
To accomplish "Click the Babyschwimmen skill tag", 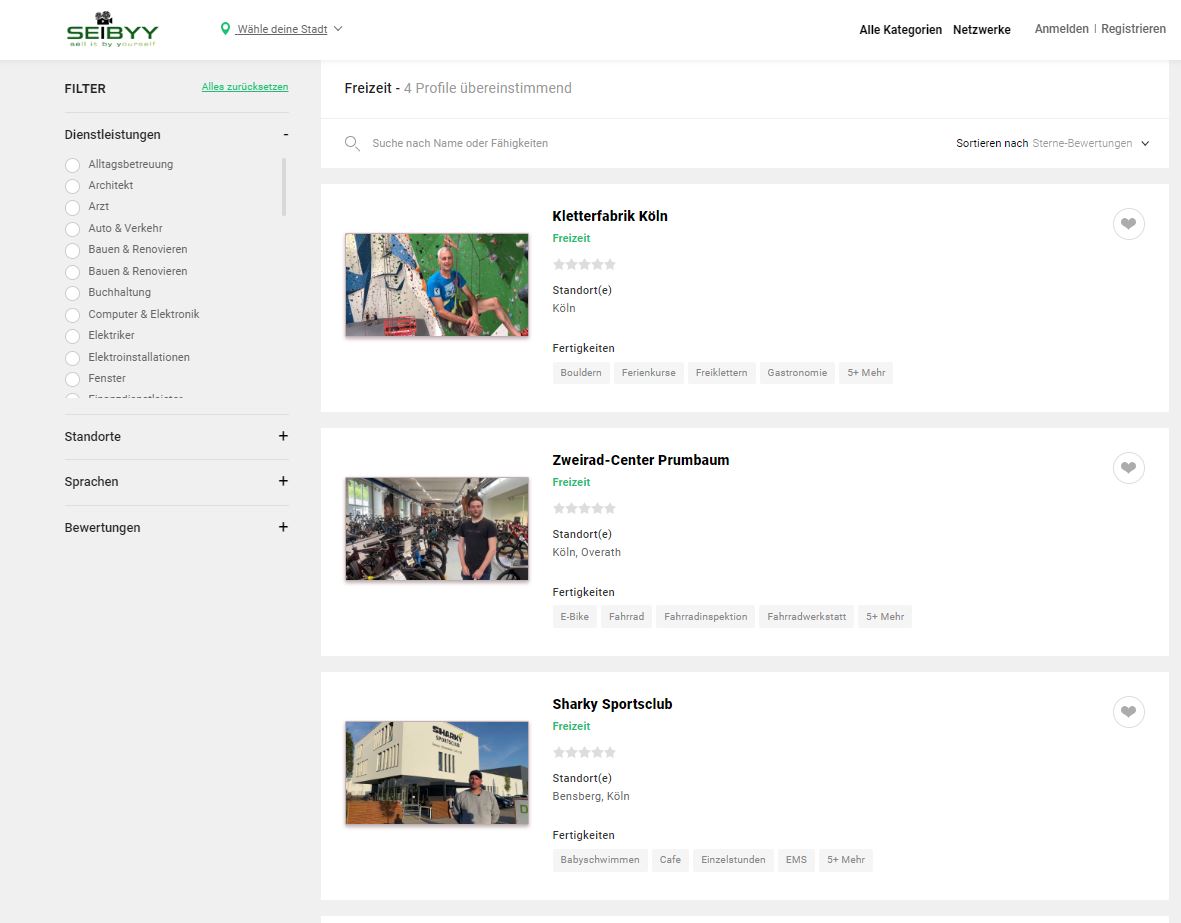I will [600, 860].
